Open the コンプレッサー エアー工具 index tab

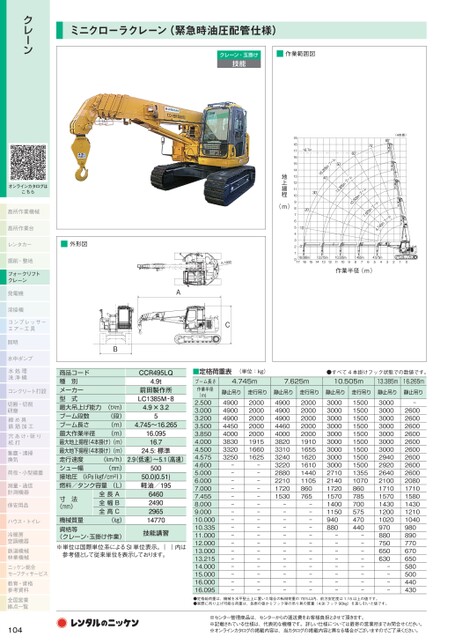25,326
